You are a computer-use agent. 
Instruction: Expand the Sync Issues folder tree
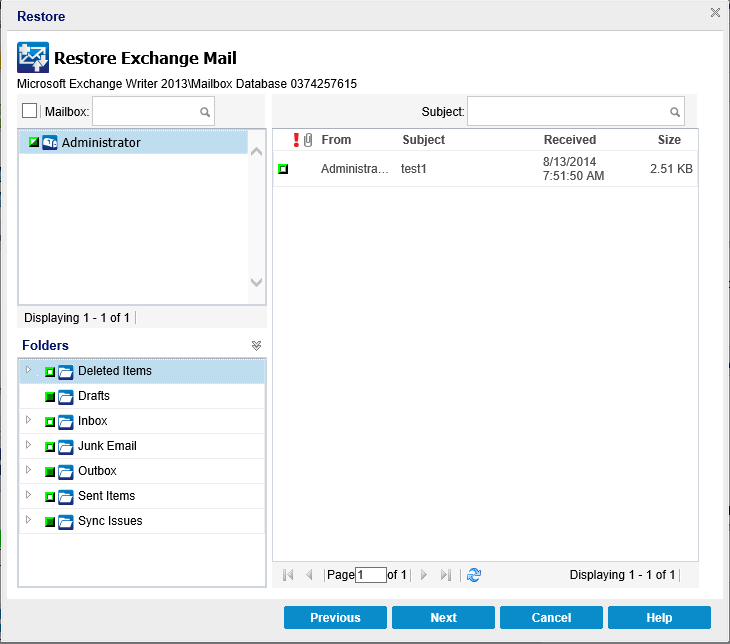pyautogui.click(x=28, y=521)
